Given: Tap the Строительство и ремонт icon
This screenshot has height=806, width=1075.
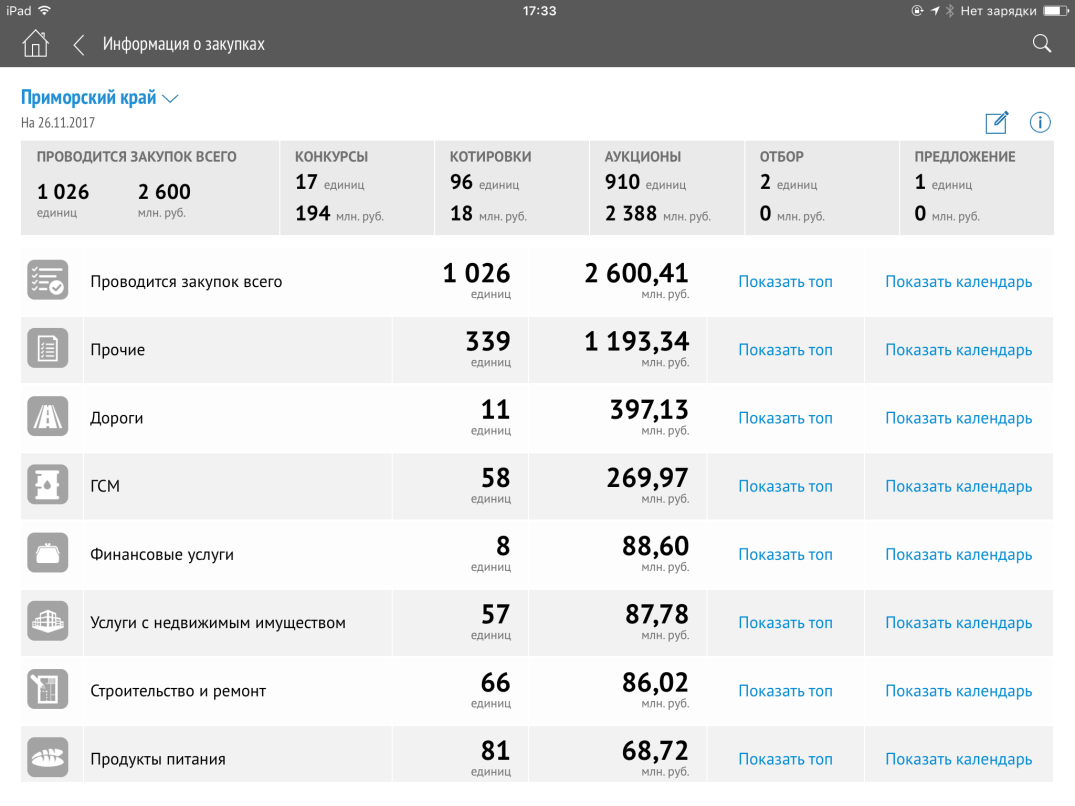Looking at the screenshot, I should pos(47,691).
